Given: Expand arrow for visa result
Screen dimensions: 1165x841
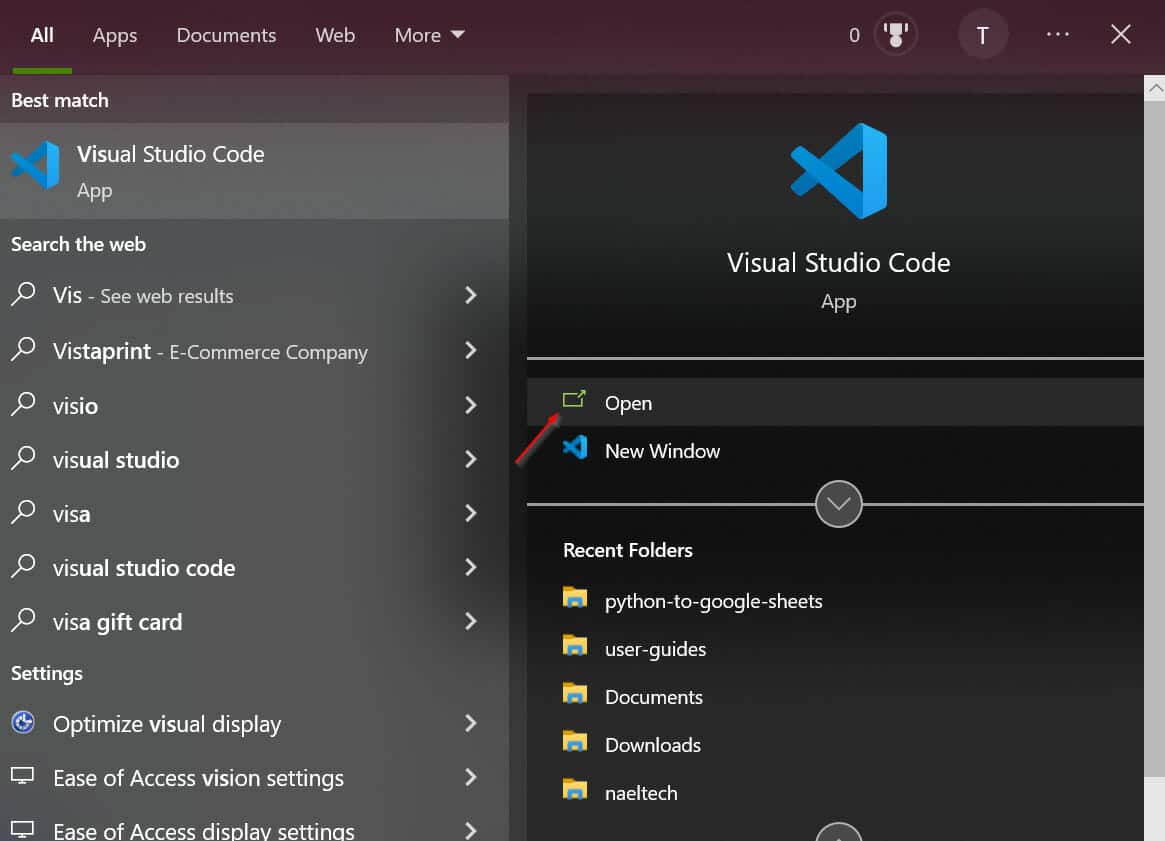Looking at the screenshot, I should point(470,513).
